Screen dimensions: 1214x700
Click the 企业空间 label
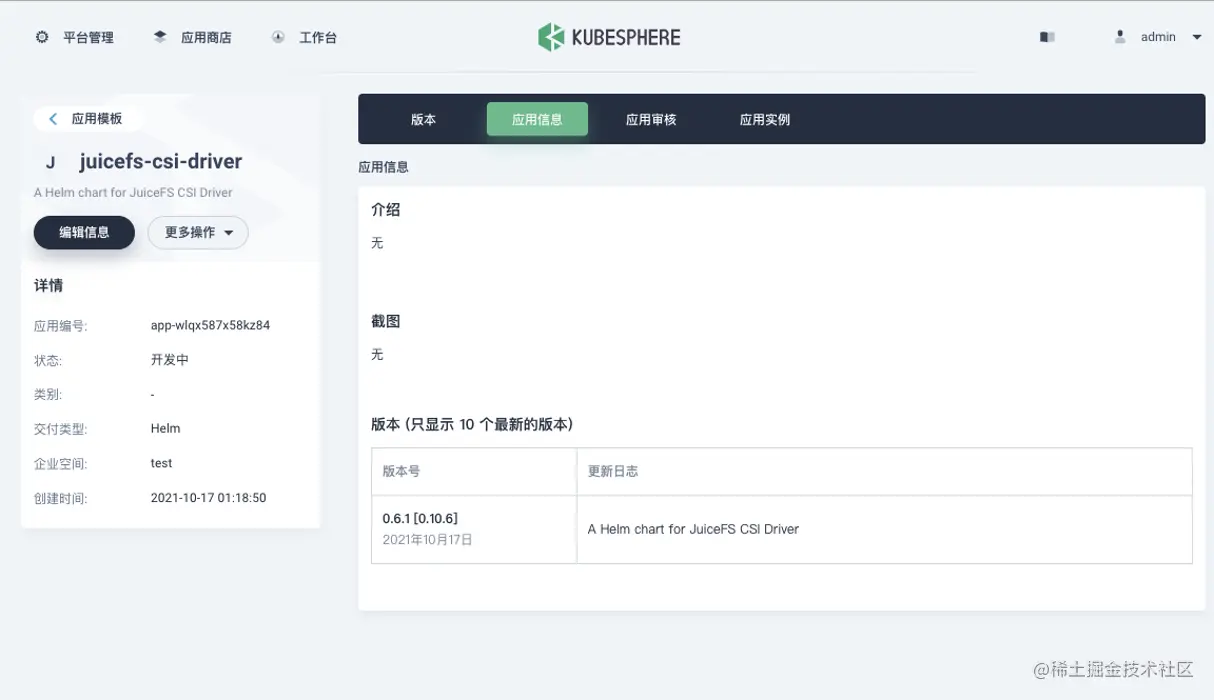pyautogui.click(x=60, y=464)
